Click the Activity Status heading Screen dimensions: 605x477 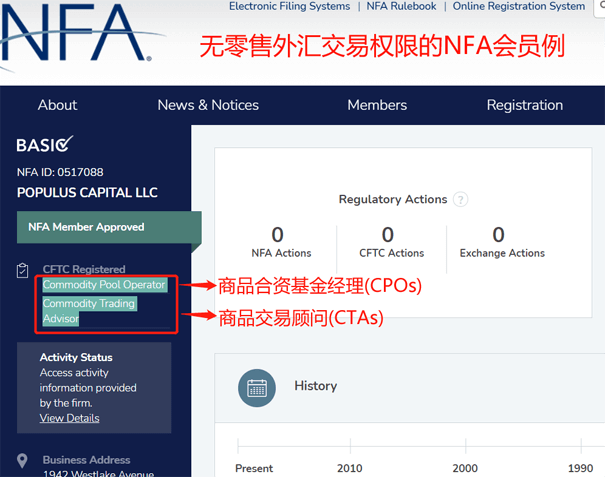pos(76,357)
